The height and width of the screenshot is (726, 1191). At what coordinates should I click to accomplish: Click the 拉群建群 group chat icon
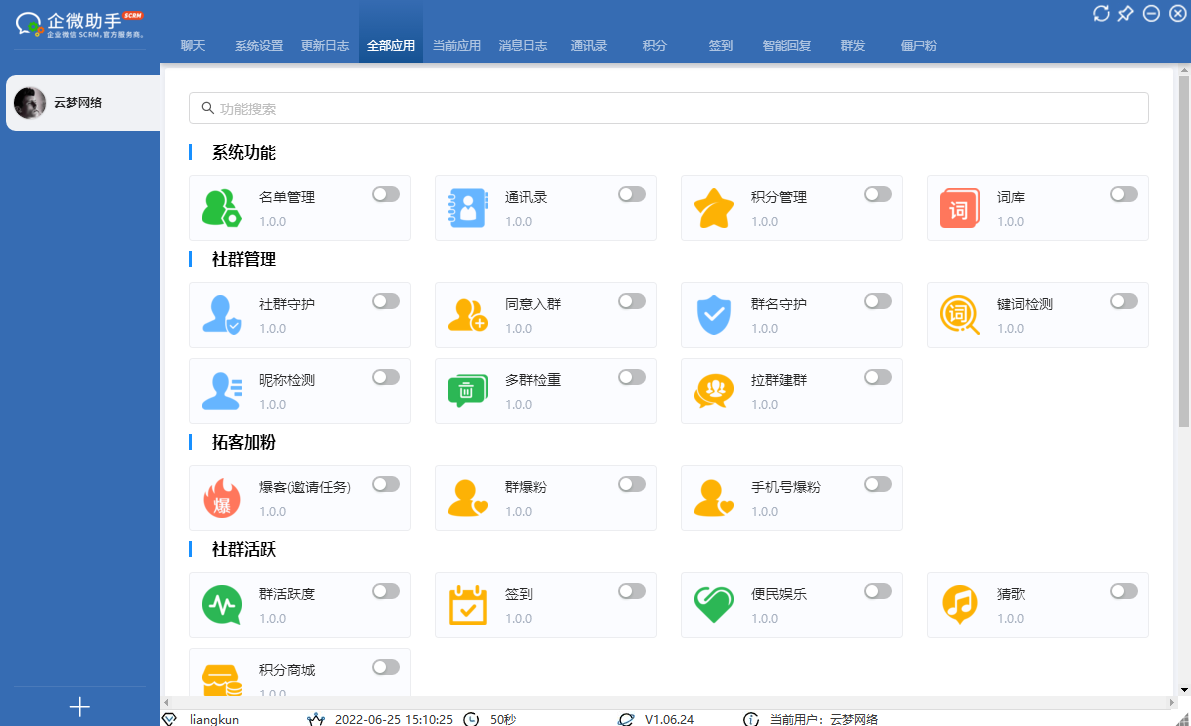click(714, 390)
